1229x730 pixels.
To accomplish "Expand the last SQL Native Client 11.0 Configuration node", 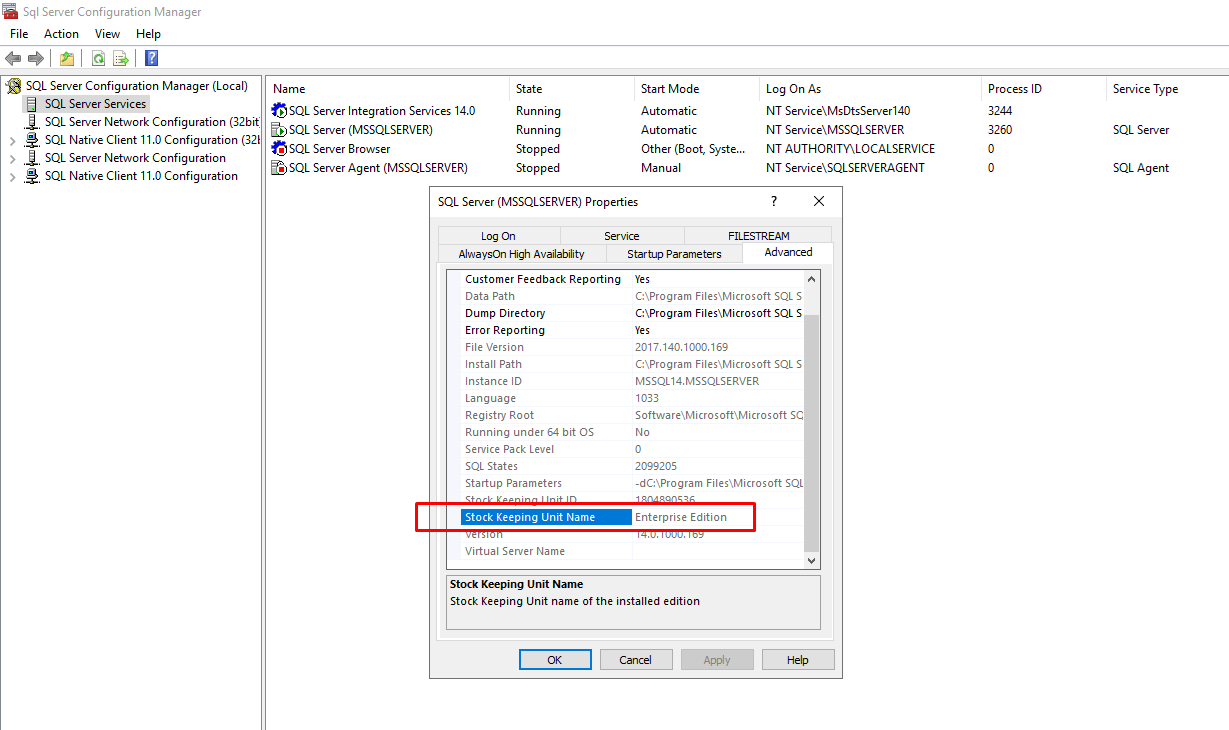I will pos(12,177).
